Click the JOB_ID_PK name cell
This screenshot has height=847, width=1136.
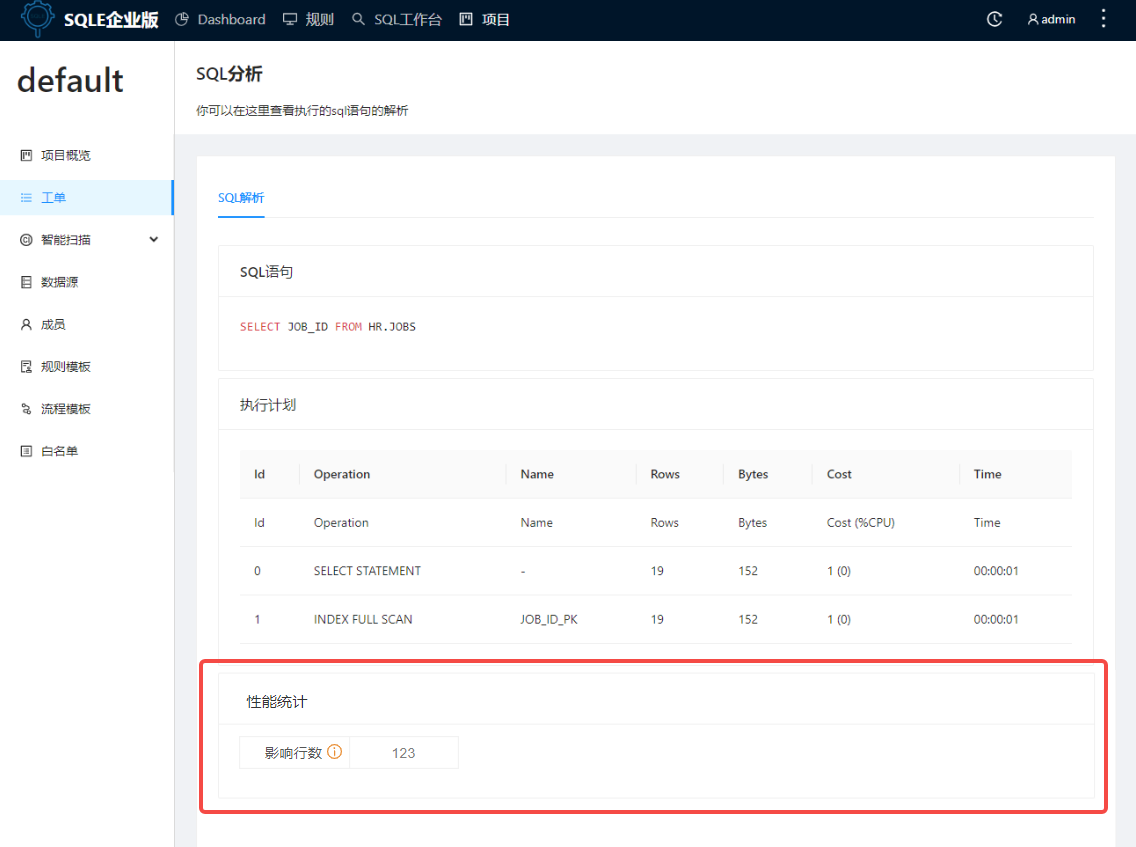click(x=549, y=619)
